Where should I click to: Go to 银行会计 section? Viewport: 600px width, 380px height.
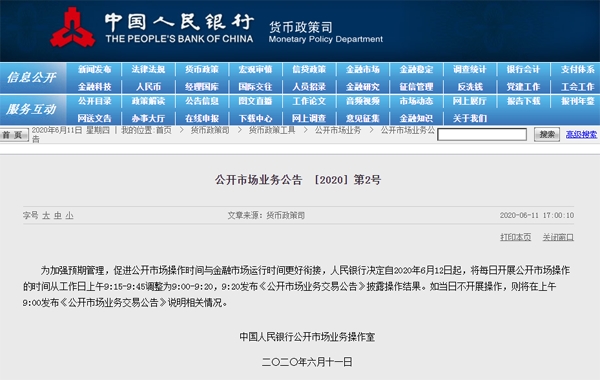tap(523, 69)
